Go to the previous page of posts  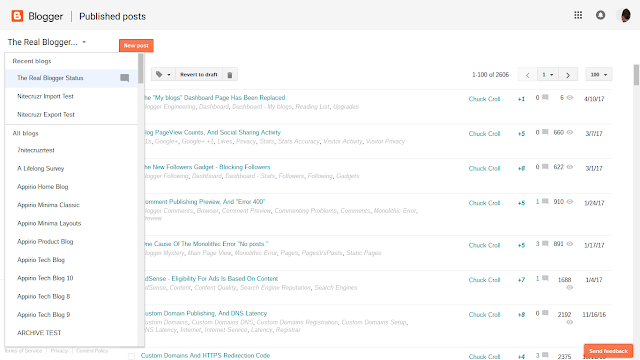point(528,75)
